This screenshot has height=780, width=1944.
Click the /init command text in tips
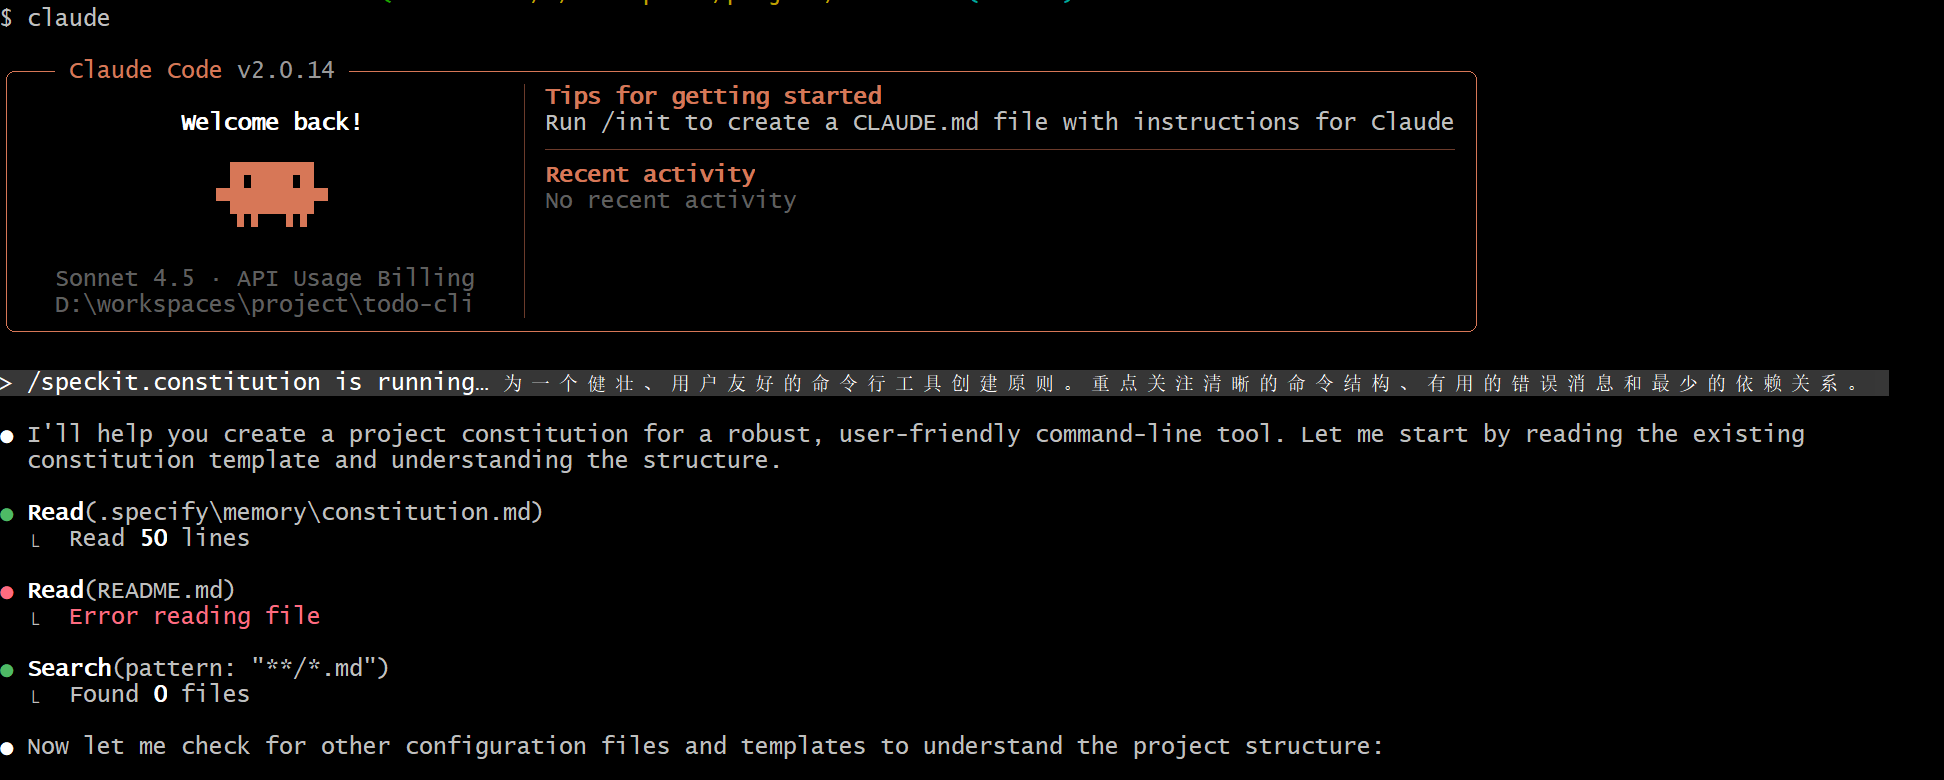pyautogui.click(x=636, y=122)
